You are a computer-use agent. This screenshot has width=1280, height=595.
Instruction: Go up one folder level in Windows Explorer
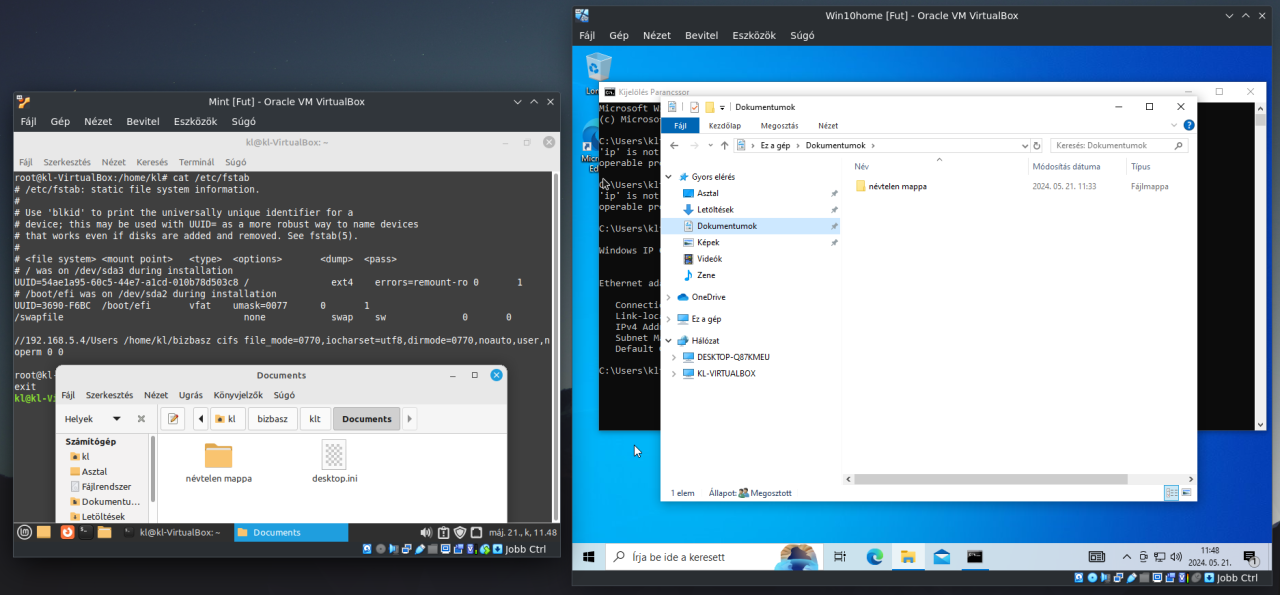click(x=724, y=145)
